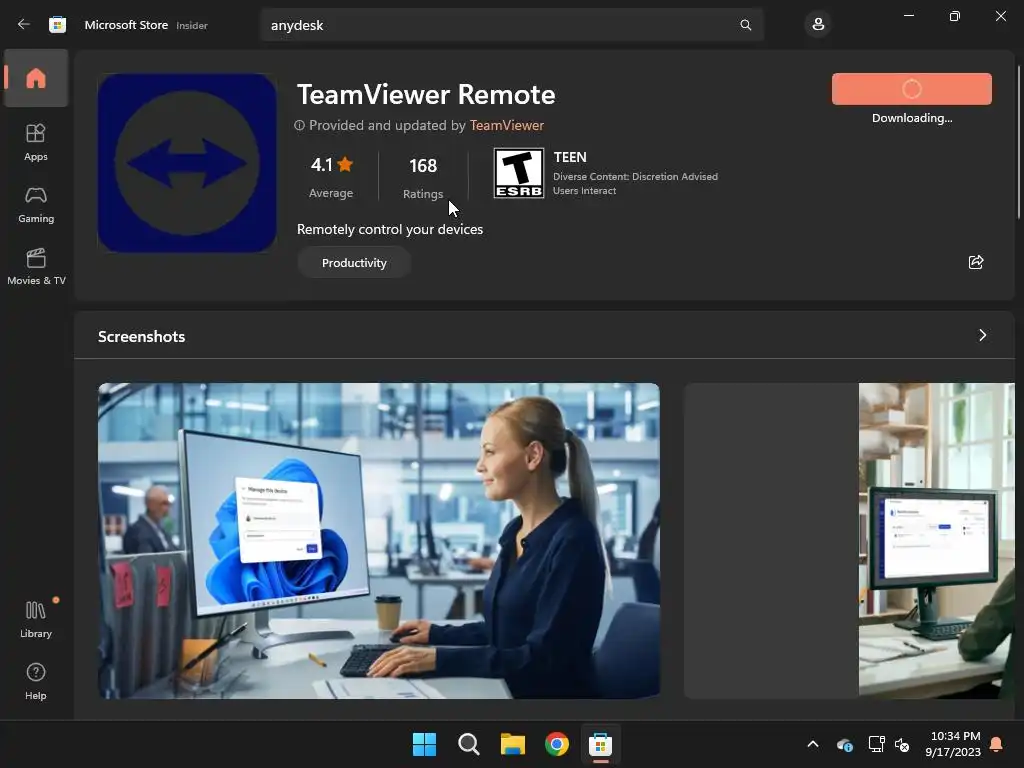Screen dimensions: 1024x768
Task: Open the Gaming section
Action: click(x=36, y=204)
